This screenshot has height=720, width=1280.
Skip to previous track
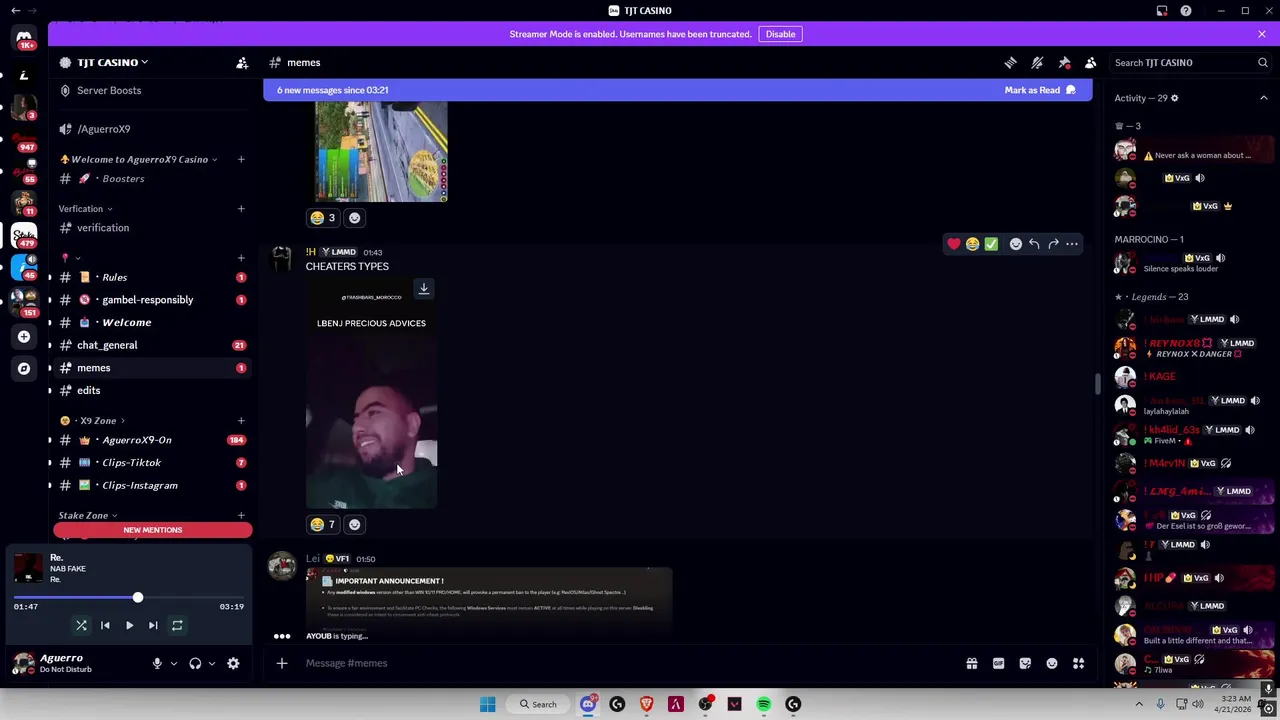(105, 625)
